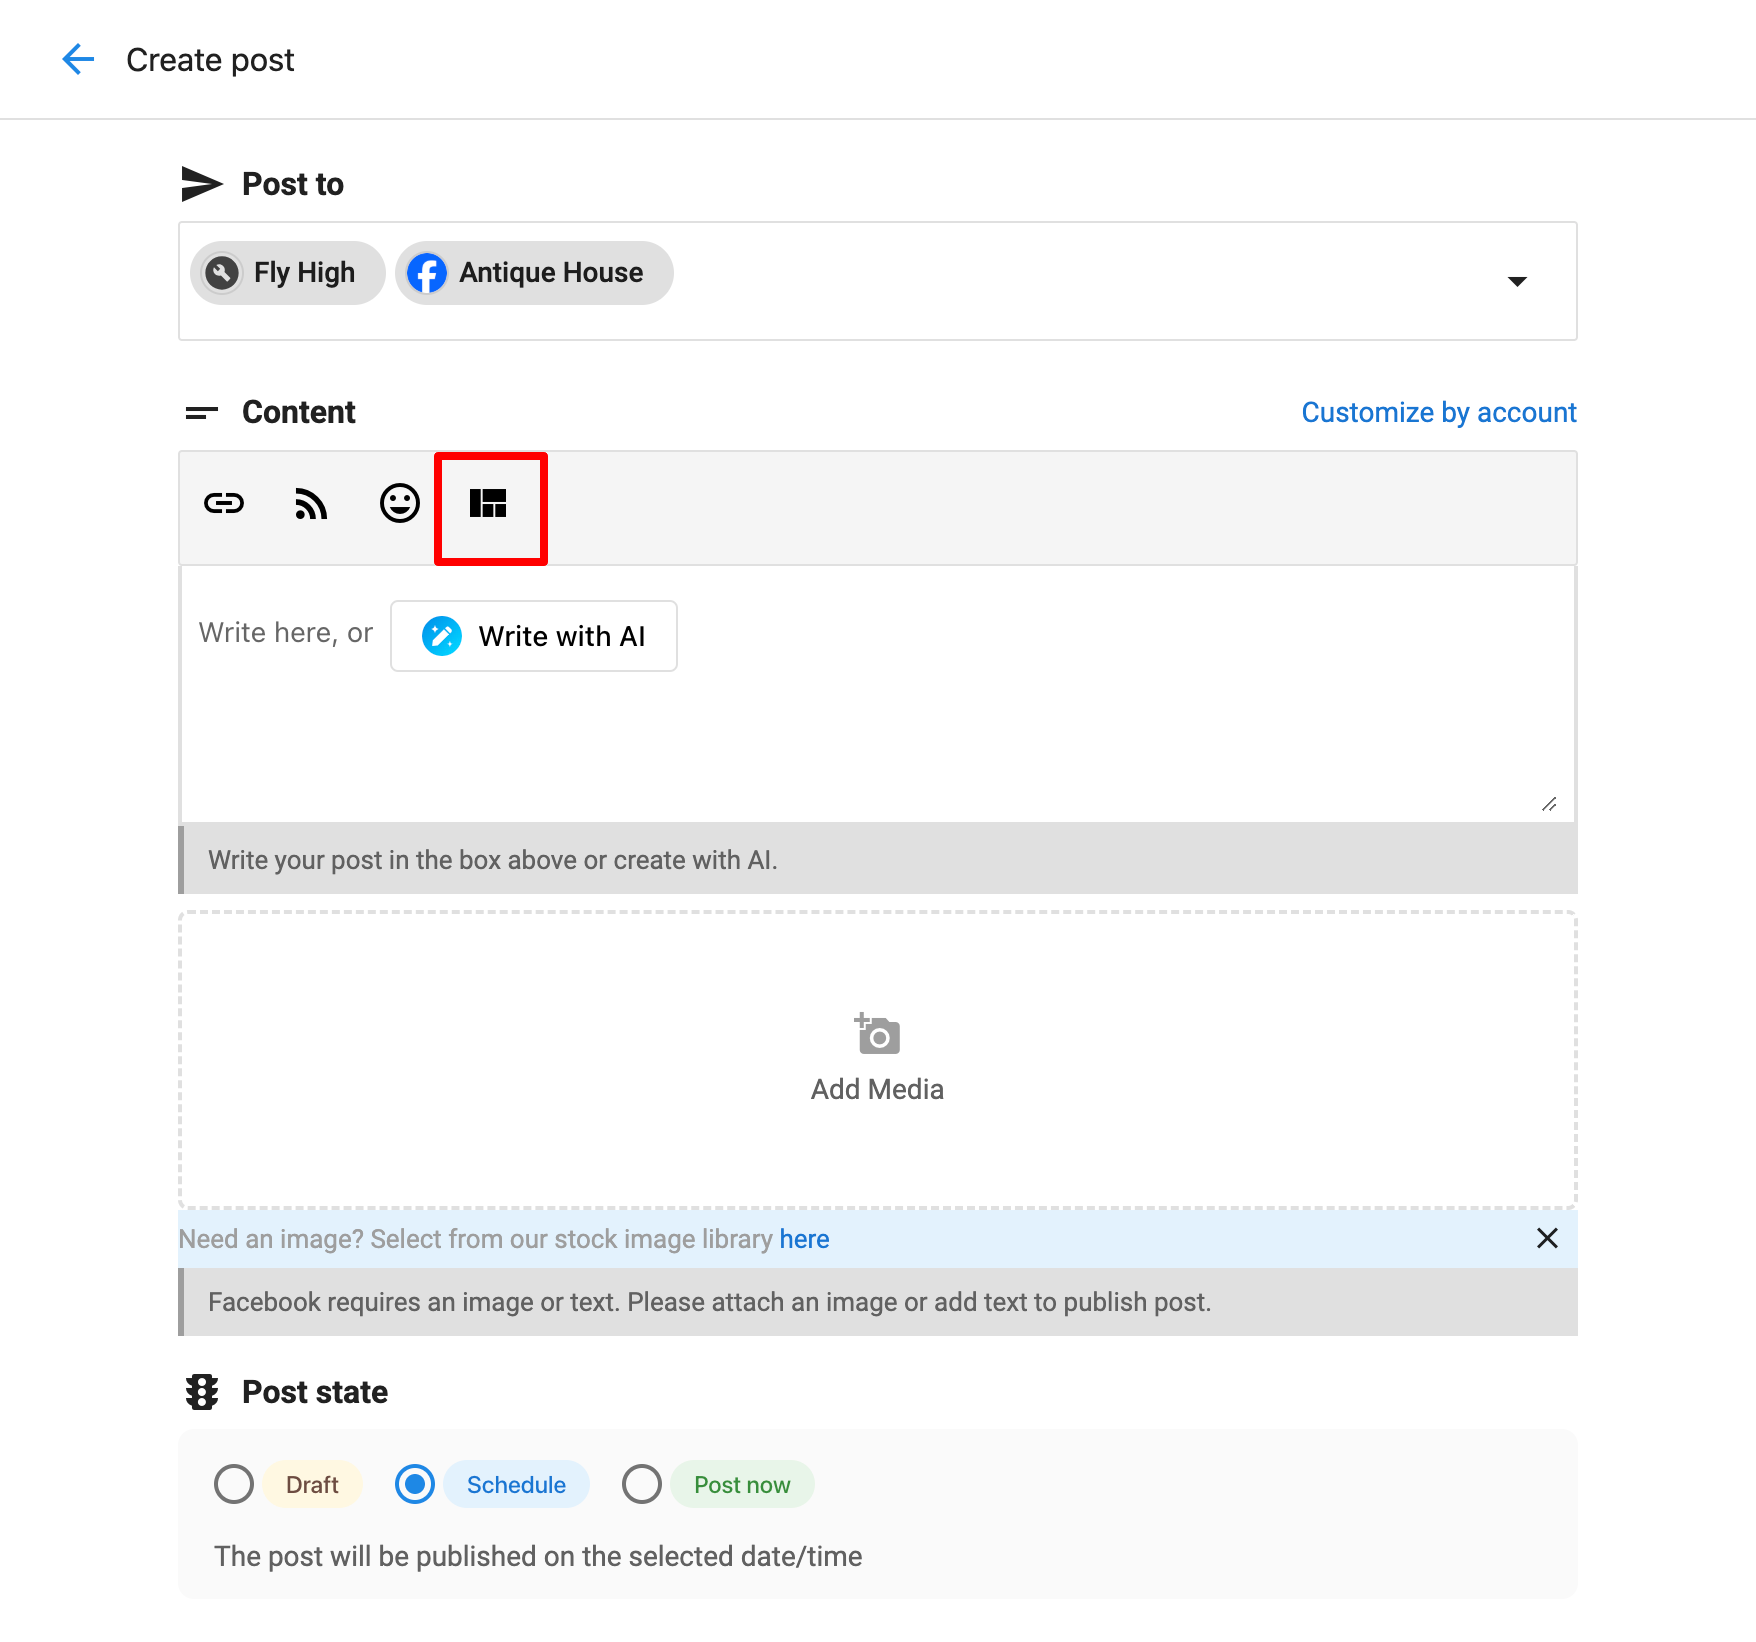Expand the Post to accounts dropdown arrow
Image resolution: width=1756 pixels, height=1642 pixels.
click(1517, 281)
